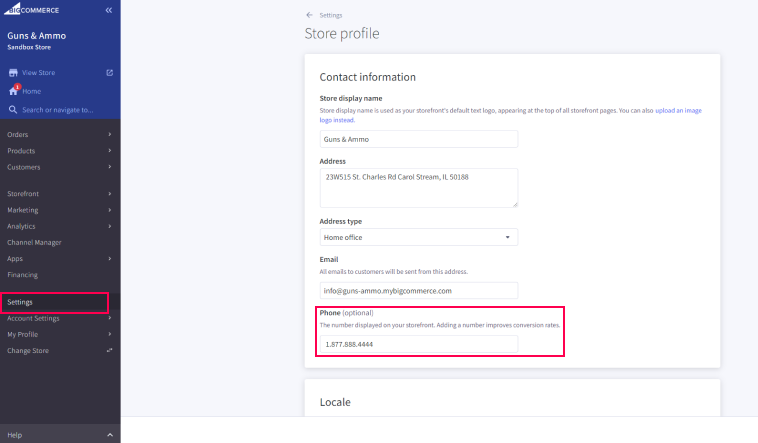Click the Locale section heading

[x=335, y=402]
